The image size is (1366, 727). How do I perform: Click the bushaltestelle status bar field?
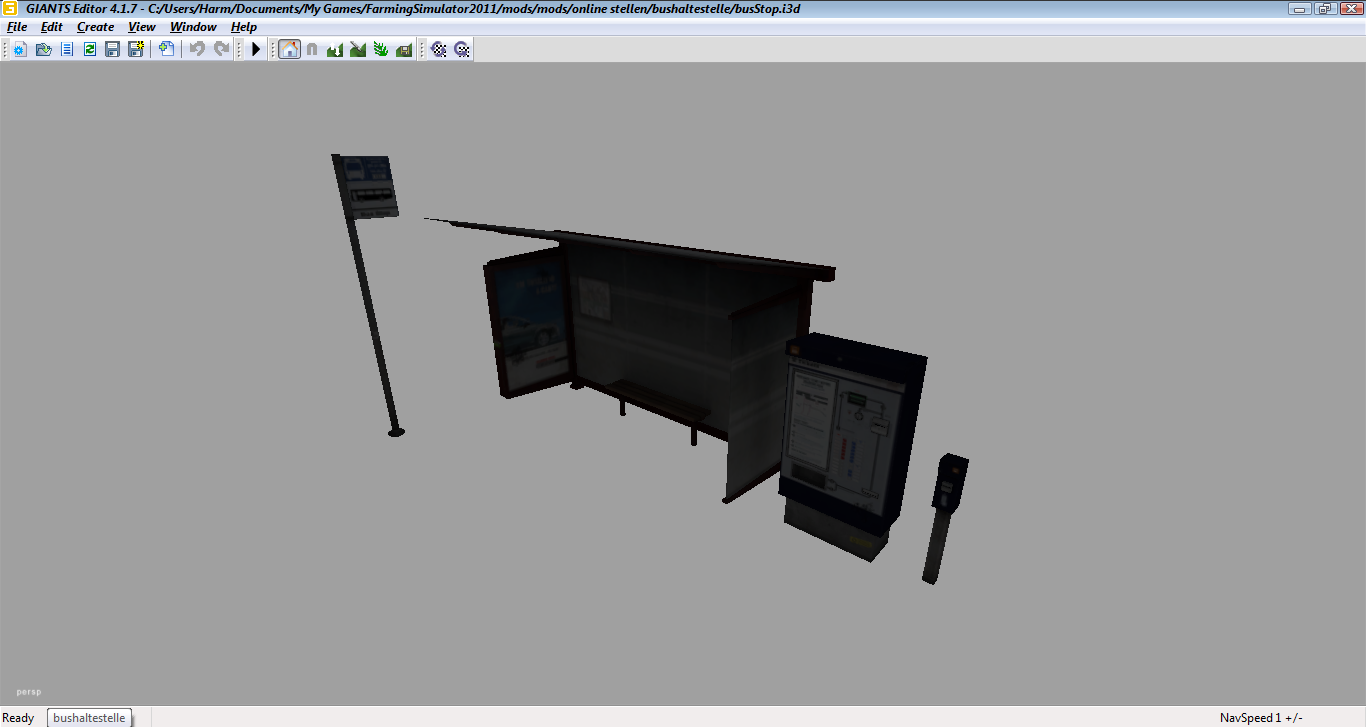click(89, 718)
